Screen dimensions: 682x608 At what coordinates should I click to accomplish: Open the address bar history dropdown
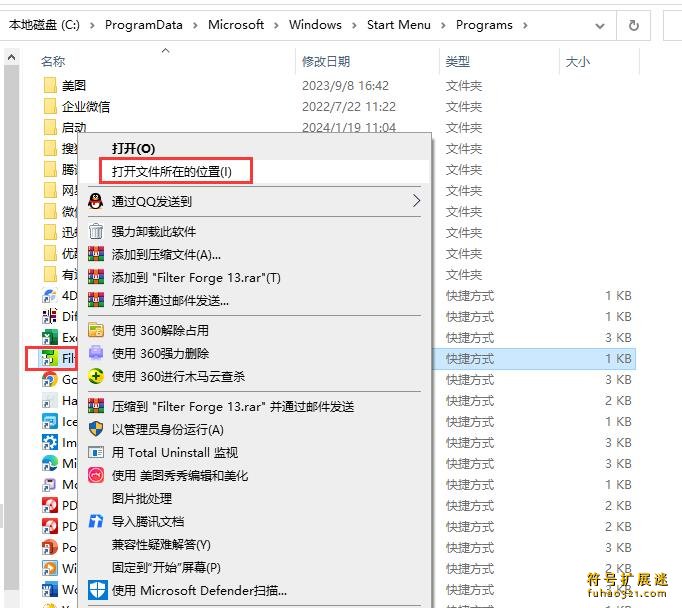(x=600, y=25)
